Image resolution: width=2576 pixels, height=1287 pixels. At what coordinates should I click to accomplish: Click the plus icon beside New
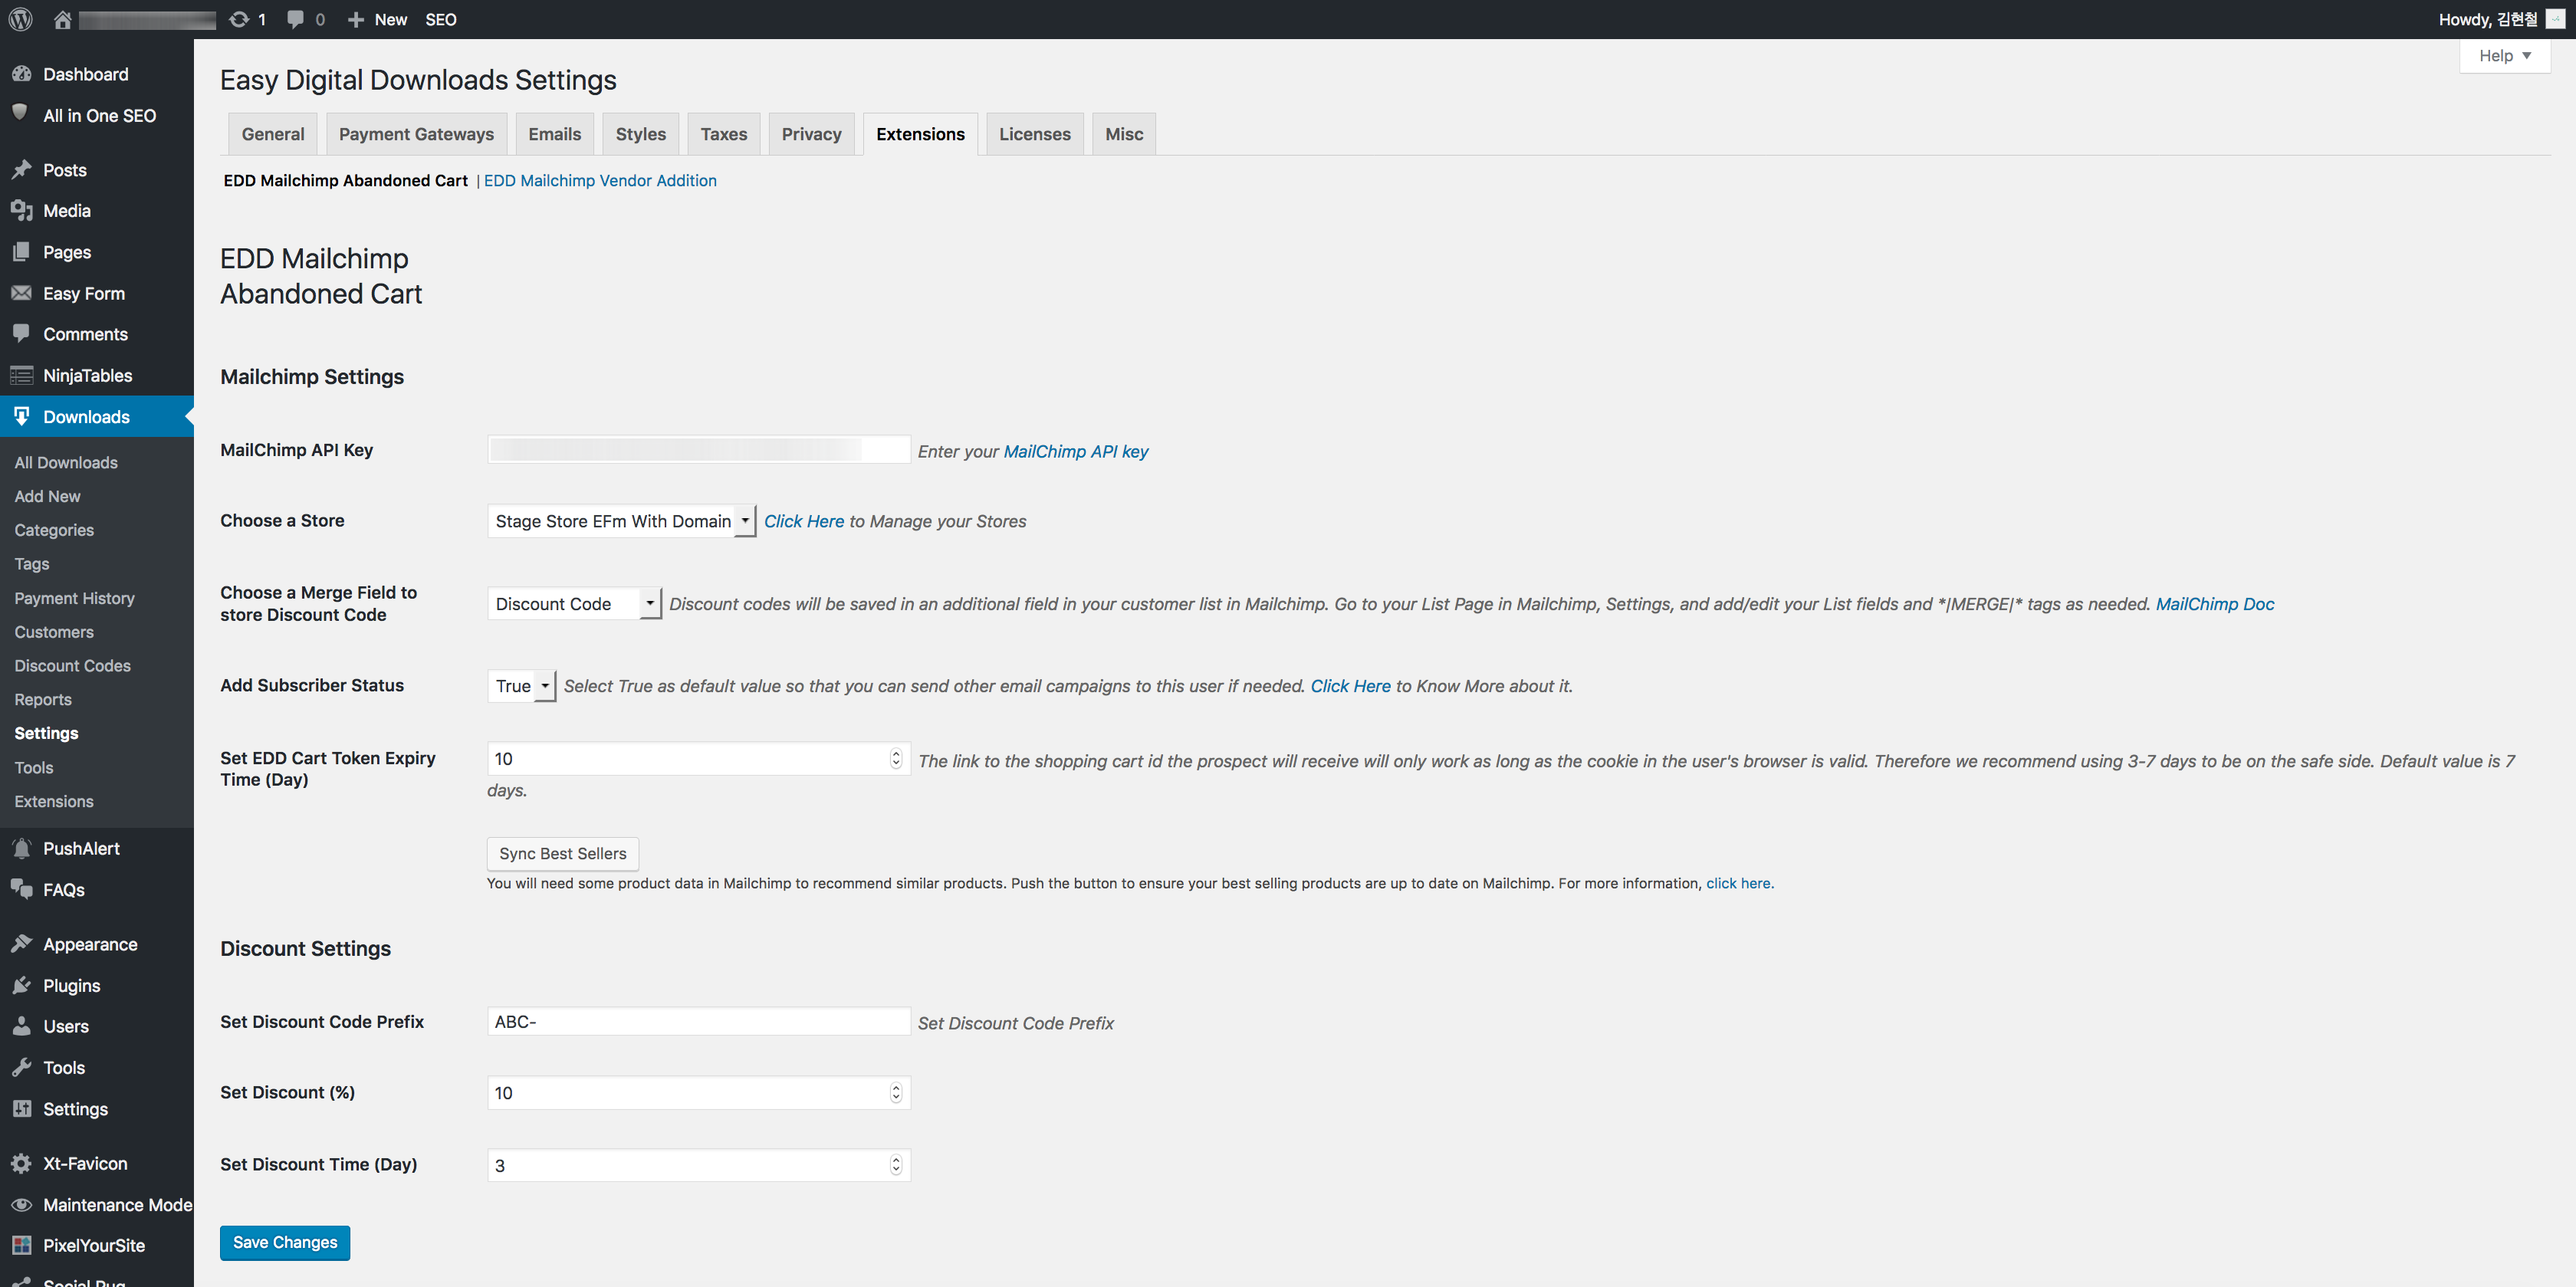click(x=355, y=19)
